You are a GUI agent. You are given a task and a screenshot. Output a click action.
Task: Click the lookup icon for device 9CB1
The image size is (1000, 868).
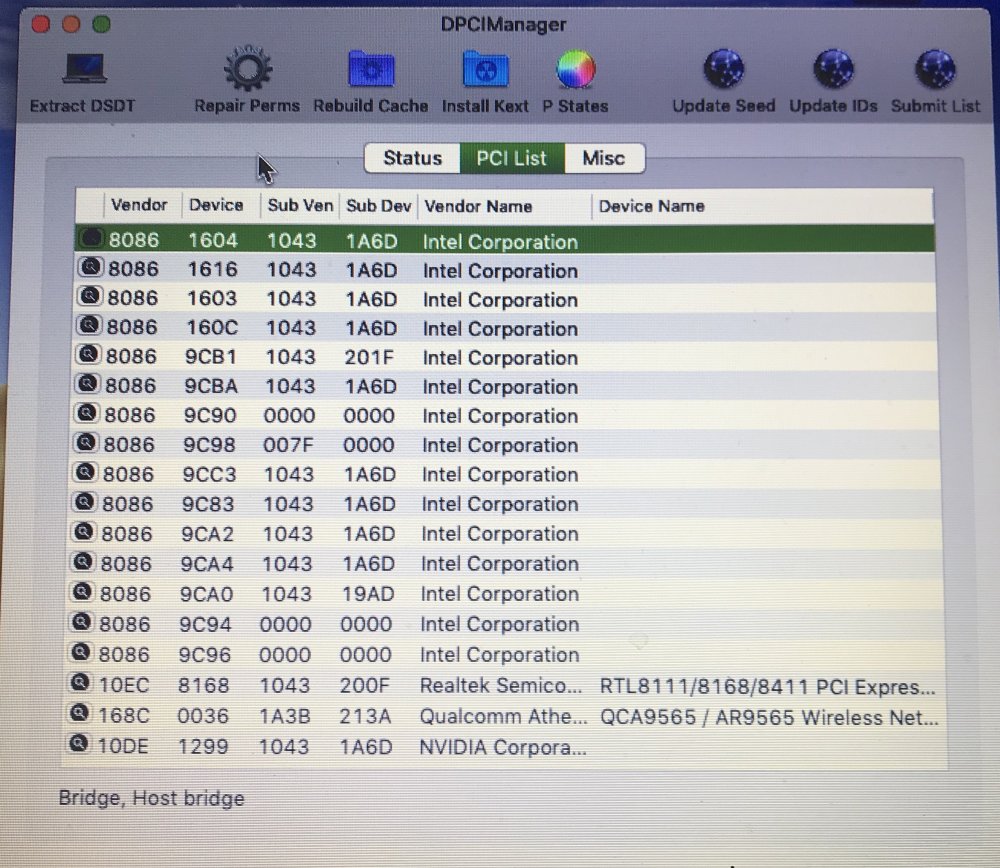click(89, 354)
